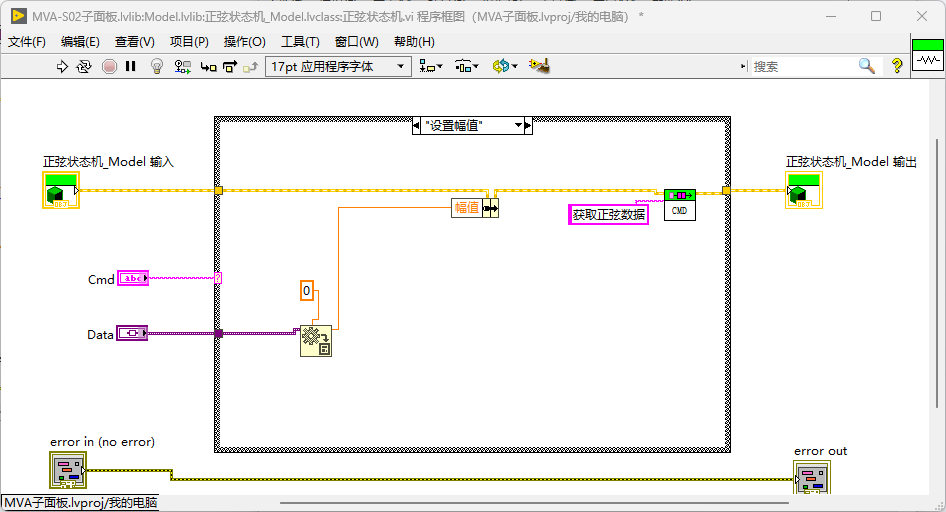The image size is (946, 512).
Task: Open the 操作(O) menu
Action: (x=244, y=42)
